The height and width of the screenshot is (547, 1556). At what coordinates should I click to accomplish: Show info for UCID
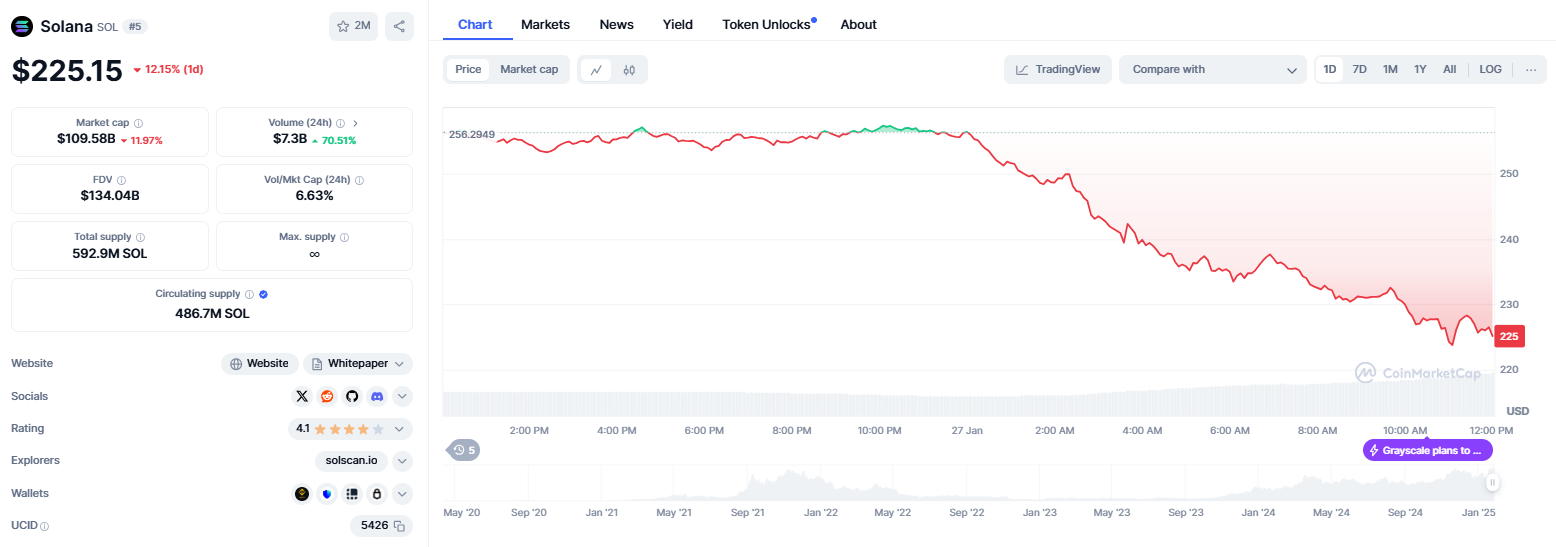pyautogui.click(x=44, y=526)
